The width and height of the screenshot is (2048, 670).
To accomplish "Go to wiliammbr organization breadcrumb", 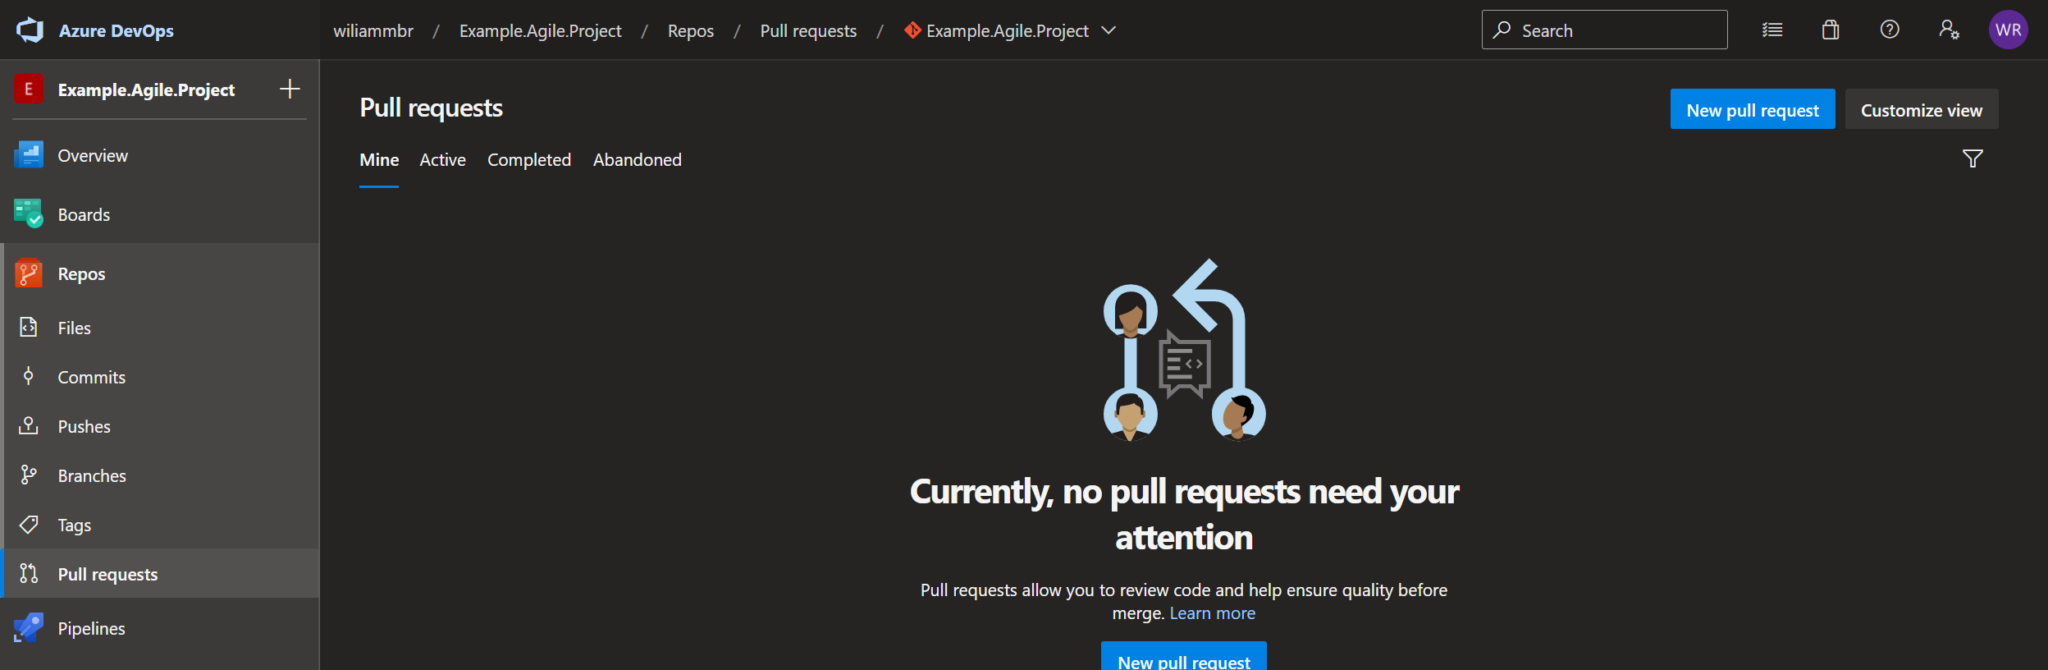I will 373,31.
